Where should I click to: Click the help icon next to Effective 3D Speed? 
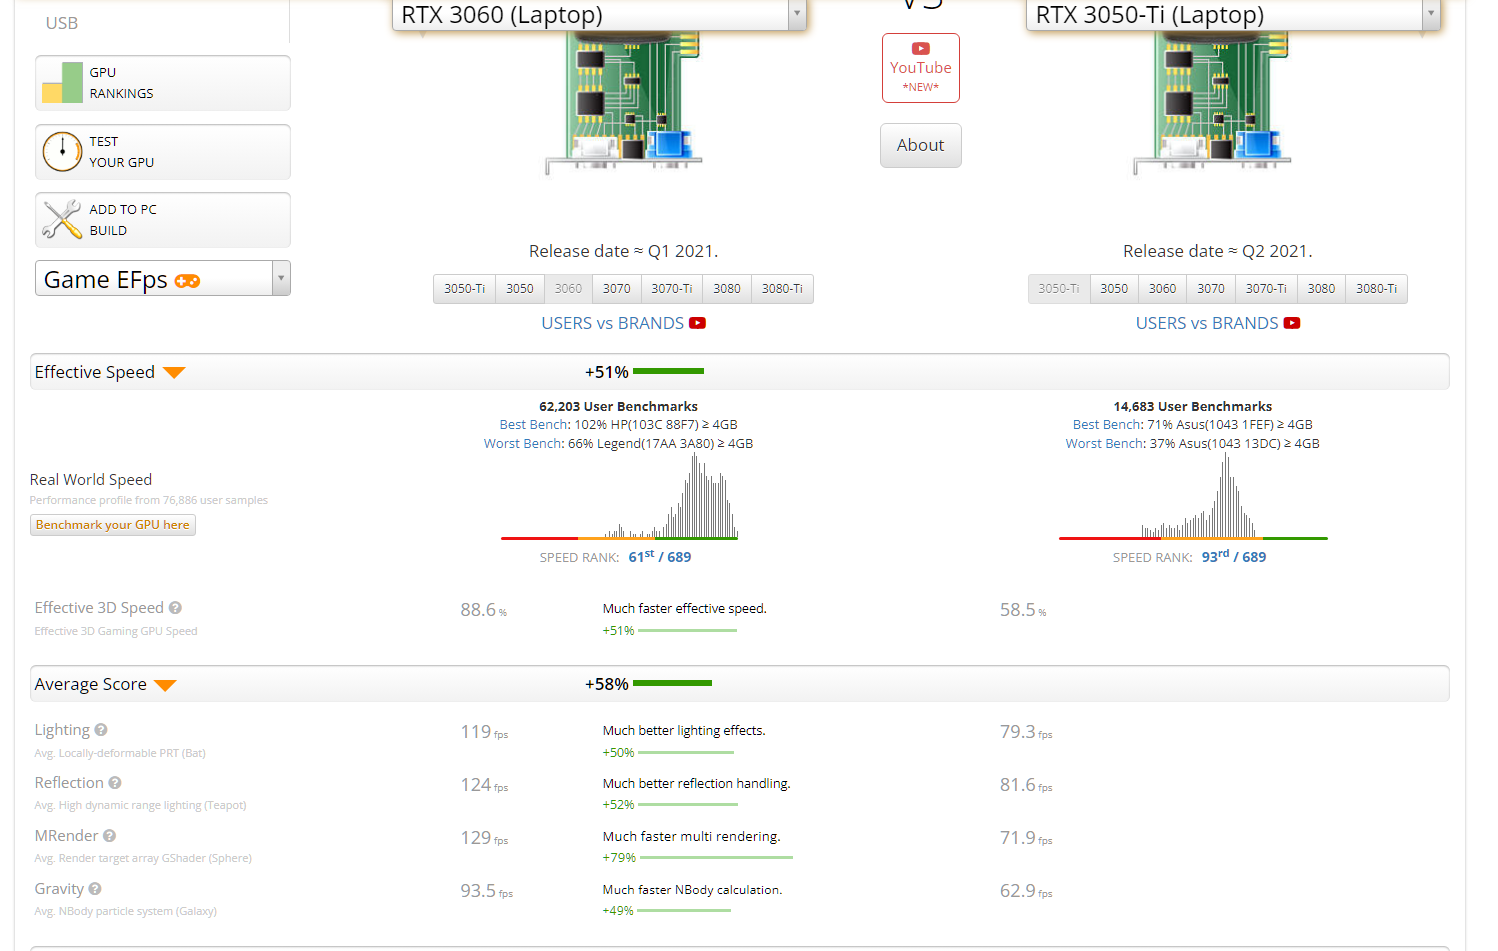pos(175,608)
